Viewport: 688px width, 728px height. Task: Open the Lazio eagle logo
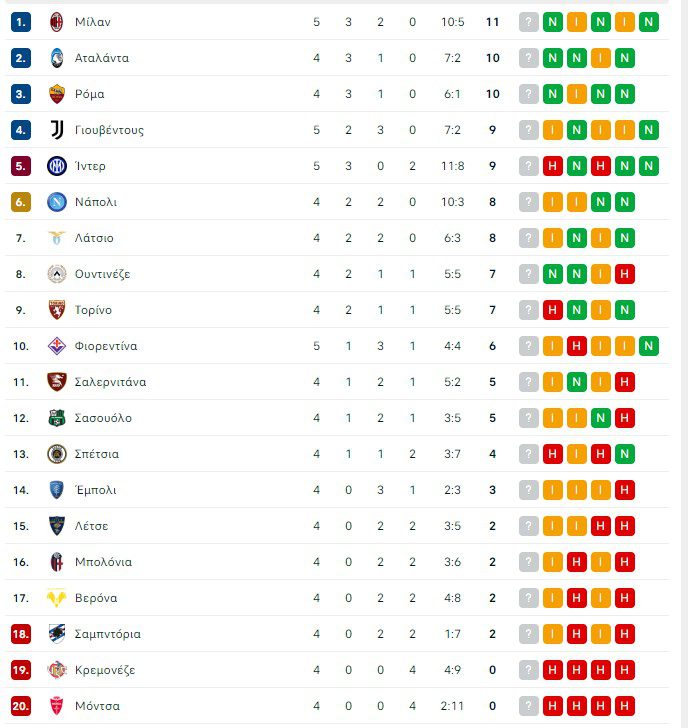57,238
